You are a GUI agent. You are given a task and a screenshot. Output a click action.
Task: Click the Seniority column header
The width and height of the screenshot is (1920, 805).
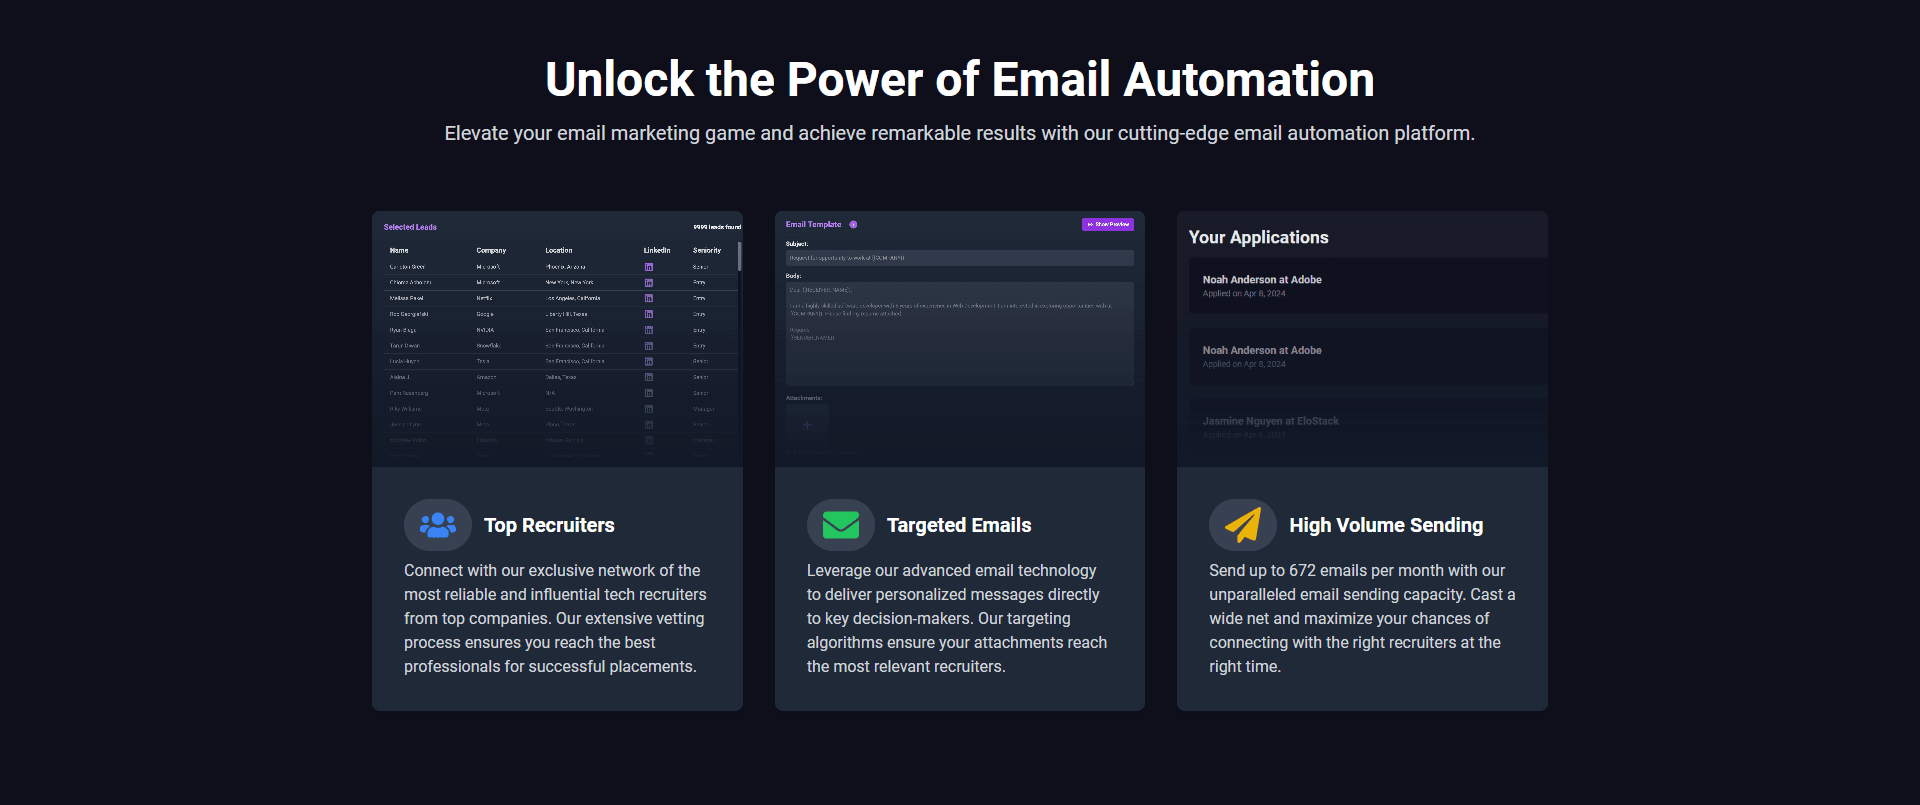707,251
